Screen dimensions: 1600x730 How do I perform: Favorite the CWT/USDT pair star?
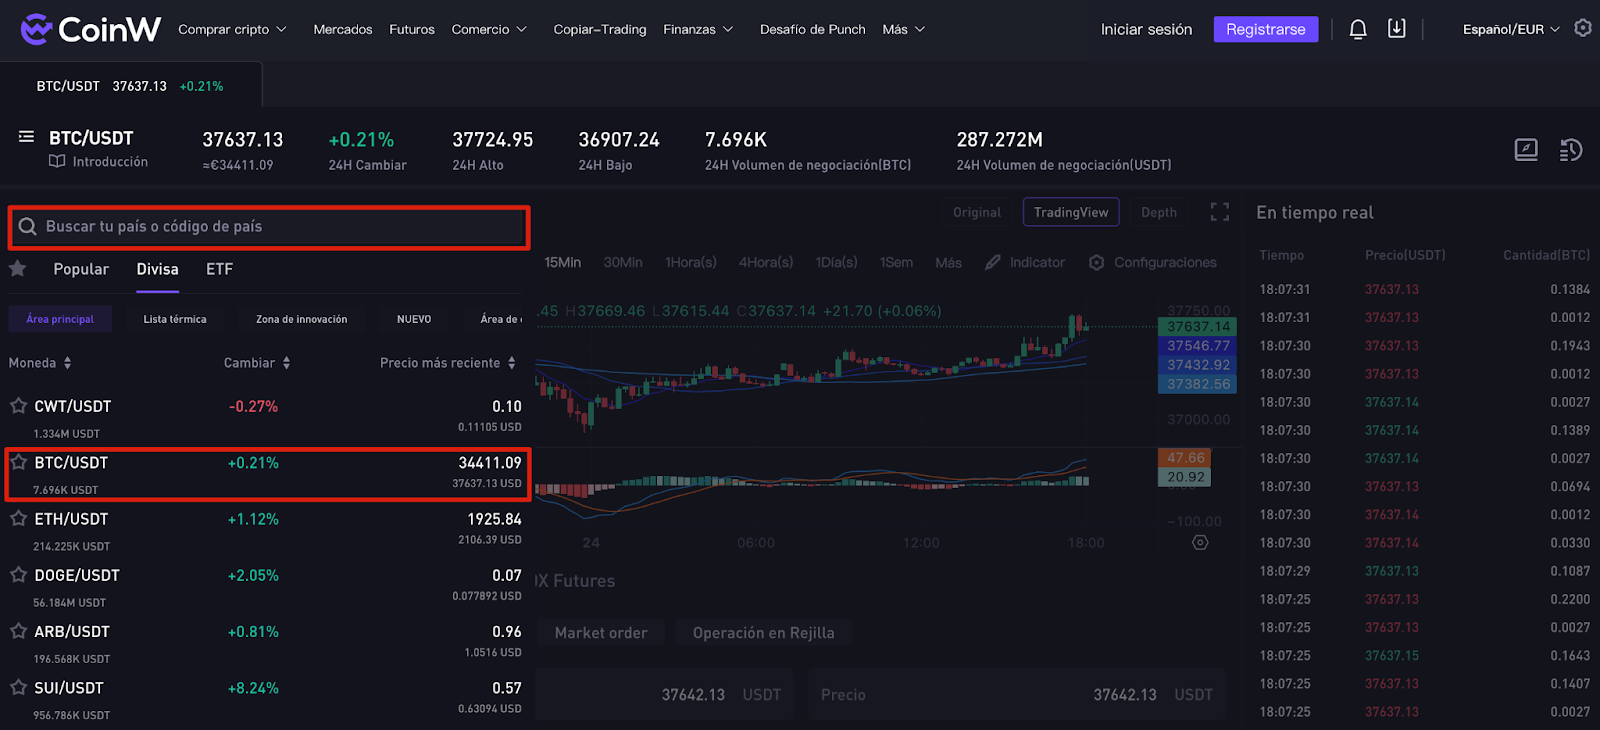coord(18,406)
